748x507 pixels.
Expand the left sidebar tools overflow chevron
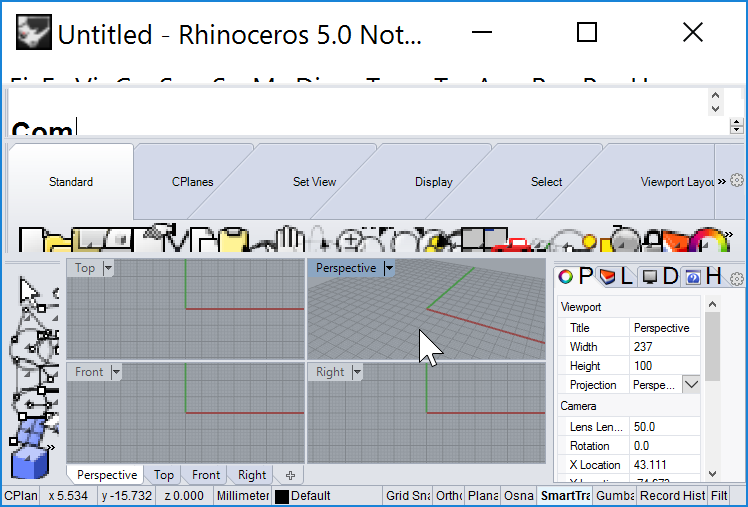pyautogui.click(x=51, y=448)
